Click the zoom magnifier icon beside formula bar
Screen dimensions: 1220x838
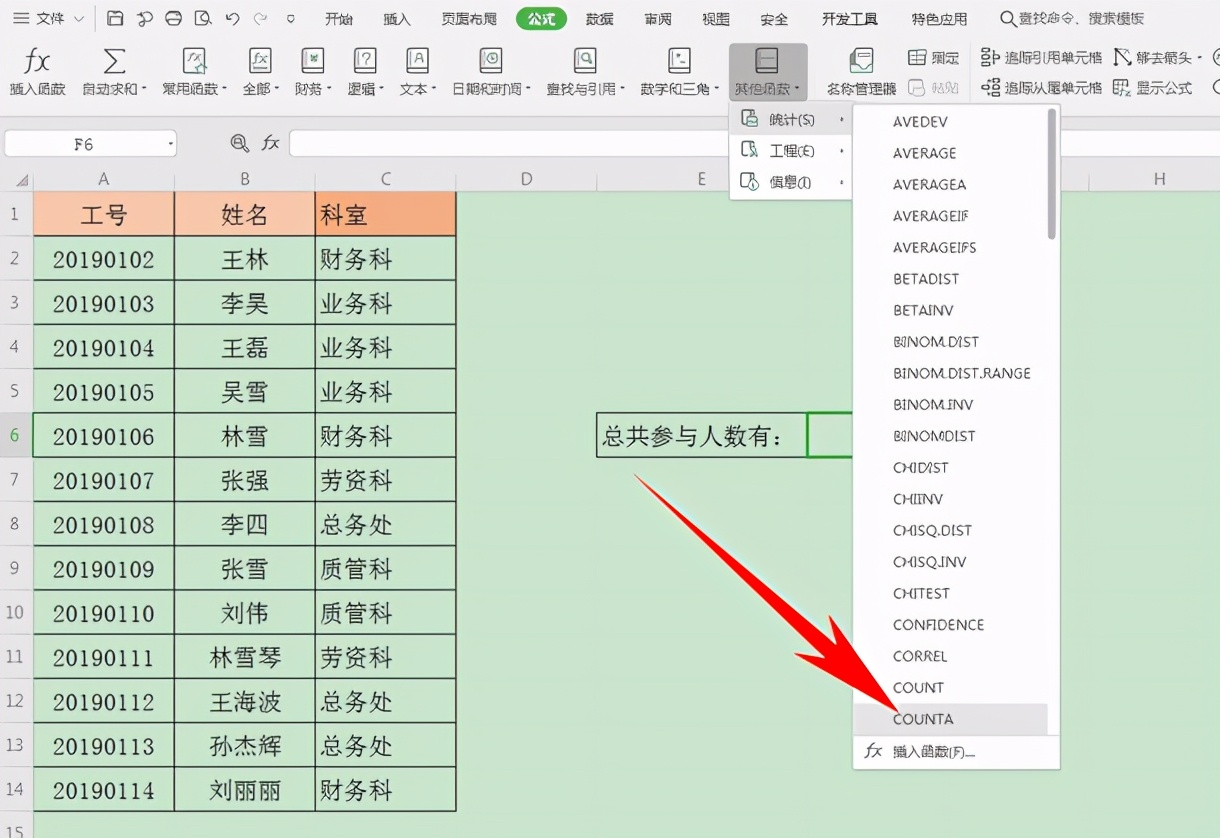pyautogui.click(x=240, y=144)
